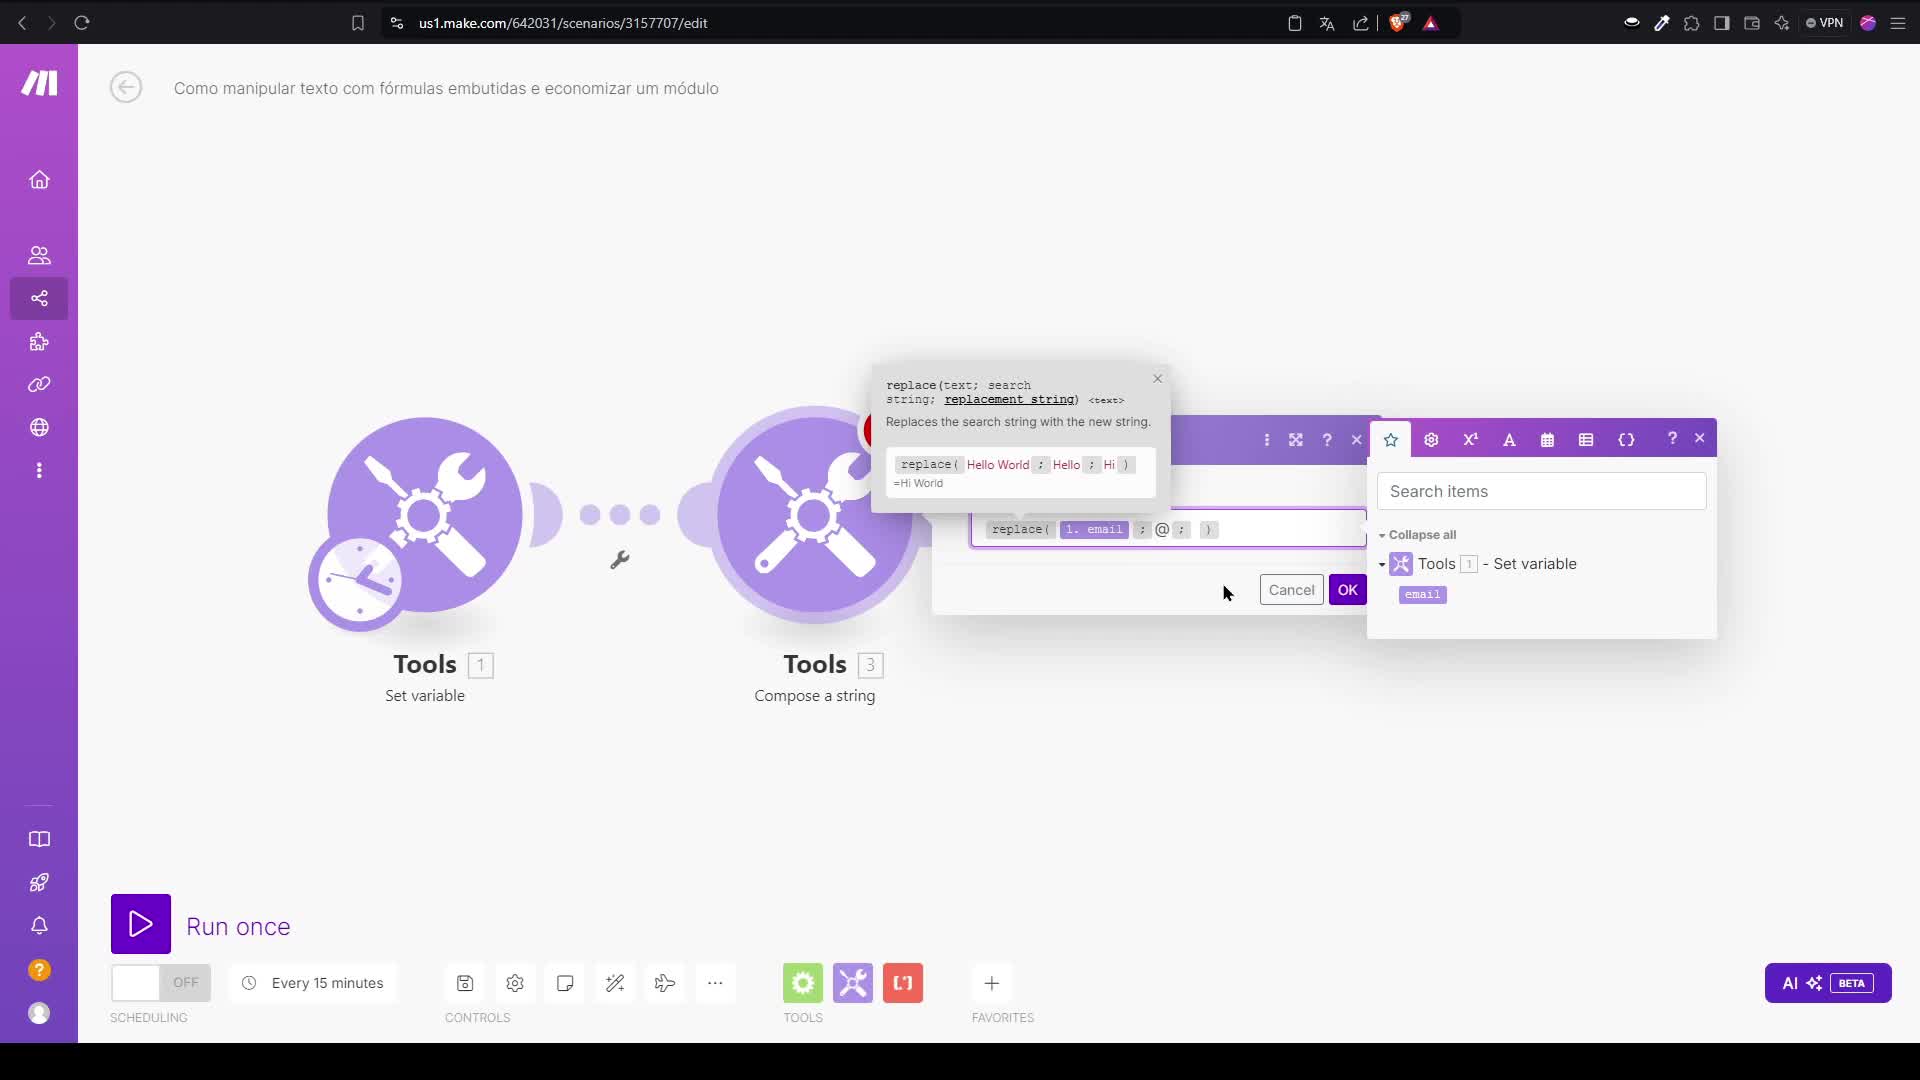1920x1080 pixels.
Task: Click the auto-align magic wand icon
Action: pyautogui.click(x=615, y=983)
